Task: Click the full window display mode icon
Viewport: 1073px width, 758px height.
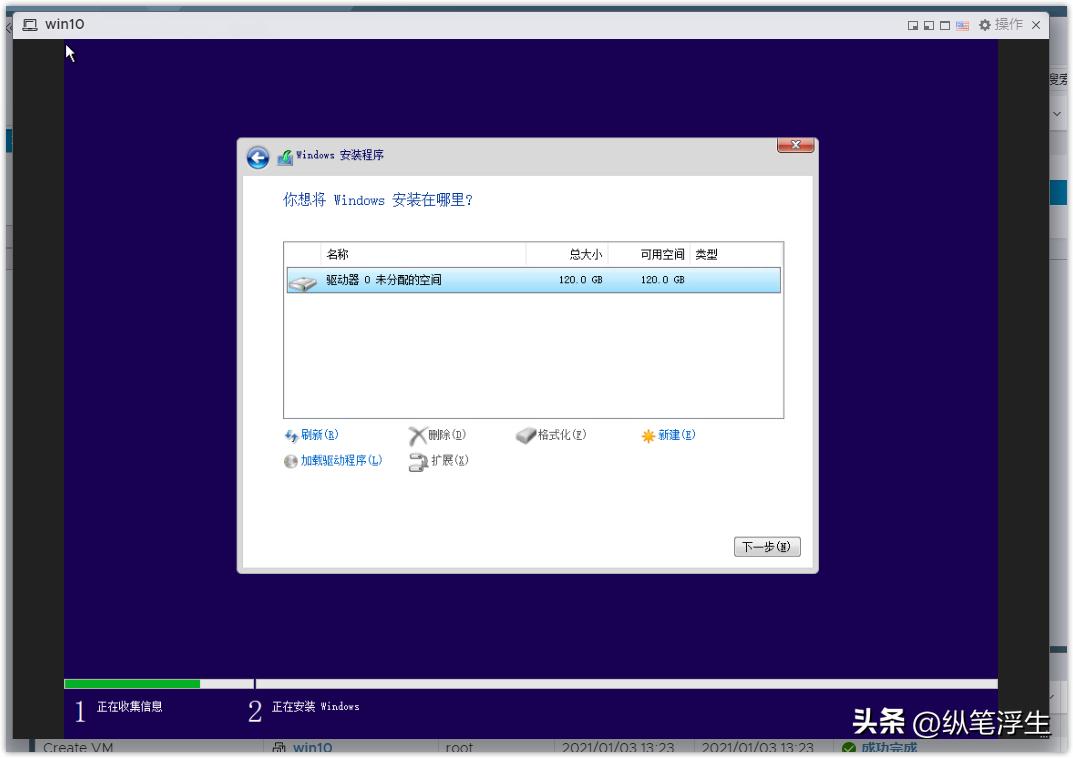Action: tap(945, 25)
